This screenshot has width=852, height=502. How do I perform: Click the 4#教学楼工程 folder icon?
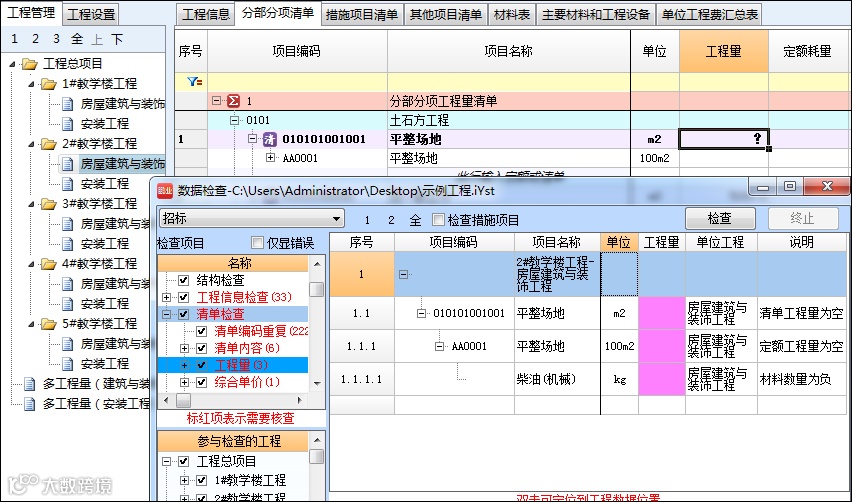coord(49,264)
